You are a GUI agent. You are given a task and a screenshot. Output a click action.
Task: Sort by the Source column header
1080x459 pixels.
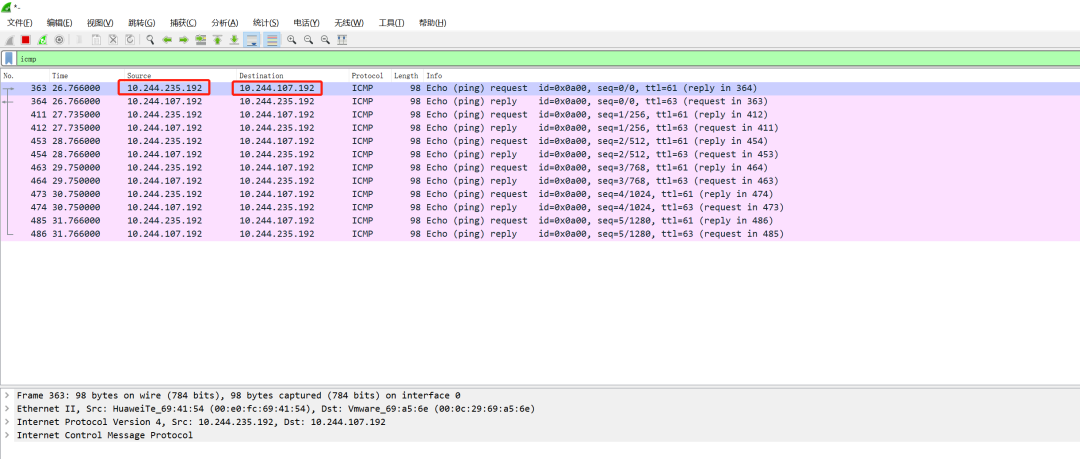click(x=180, y=76)
